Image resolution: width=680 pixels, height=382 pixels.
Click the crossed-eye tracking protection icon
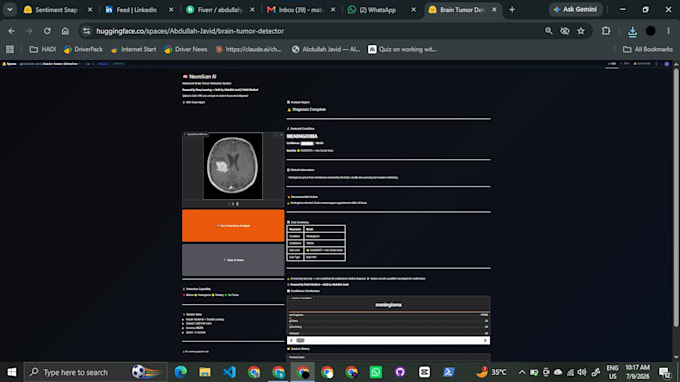click(565, 31)
